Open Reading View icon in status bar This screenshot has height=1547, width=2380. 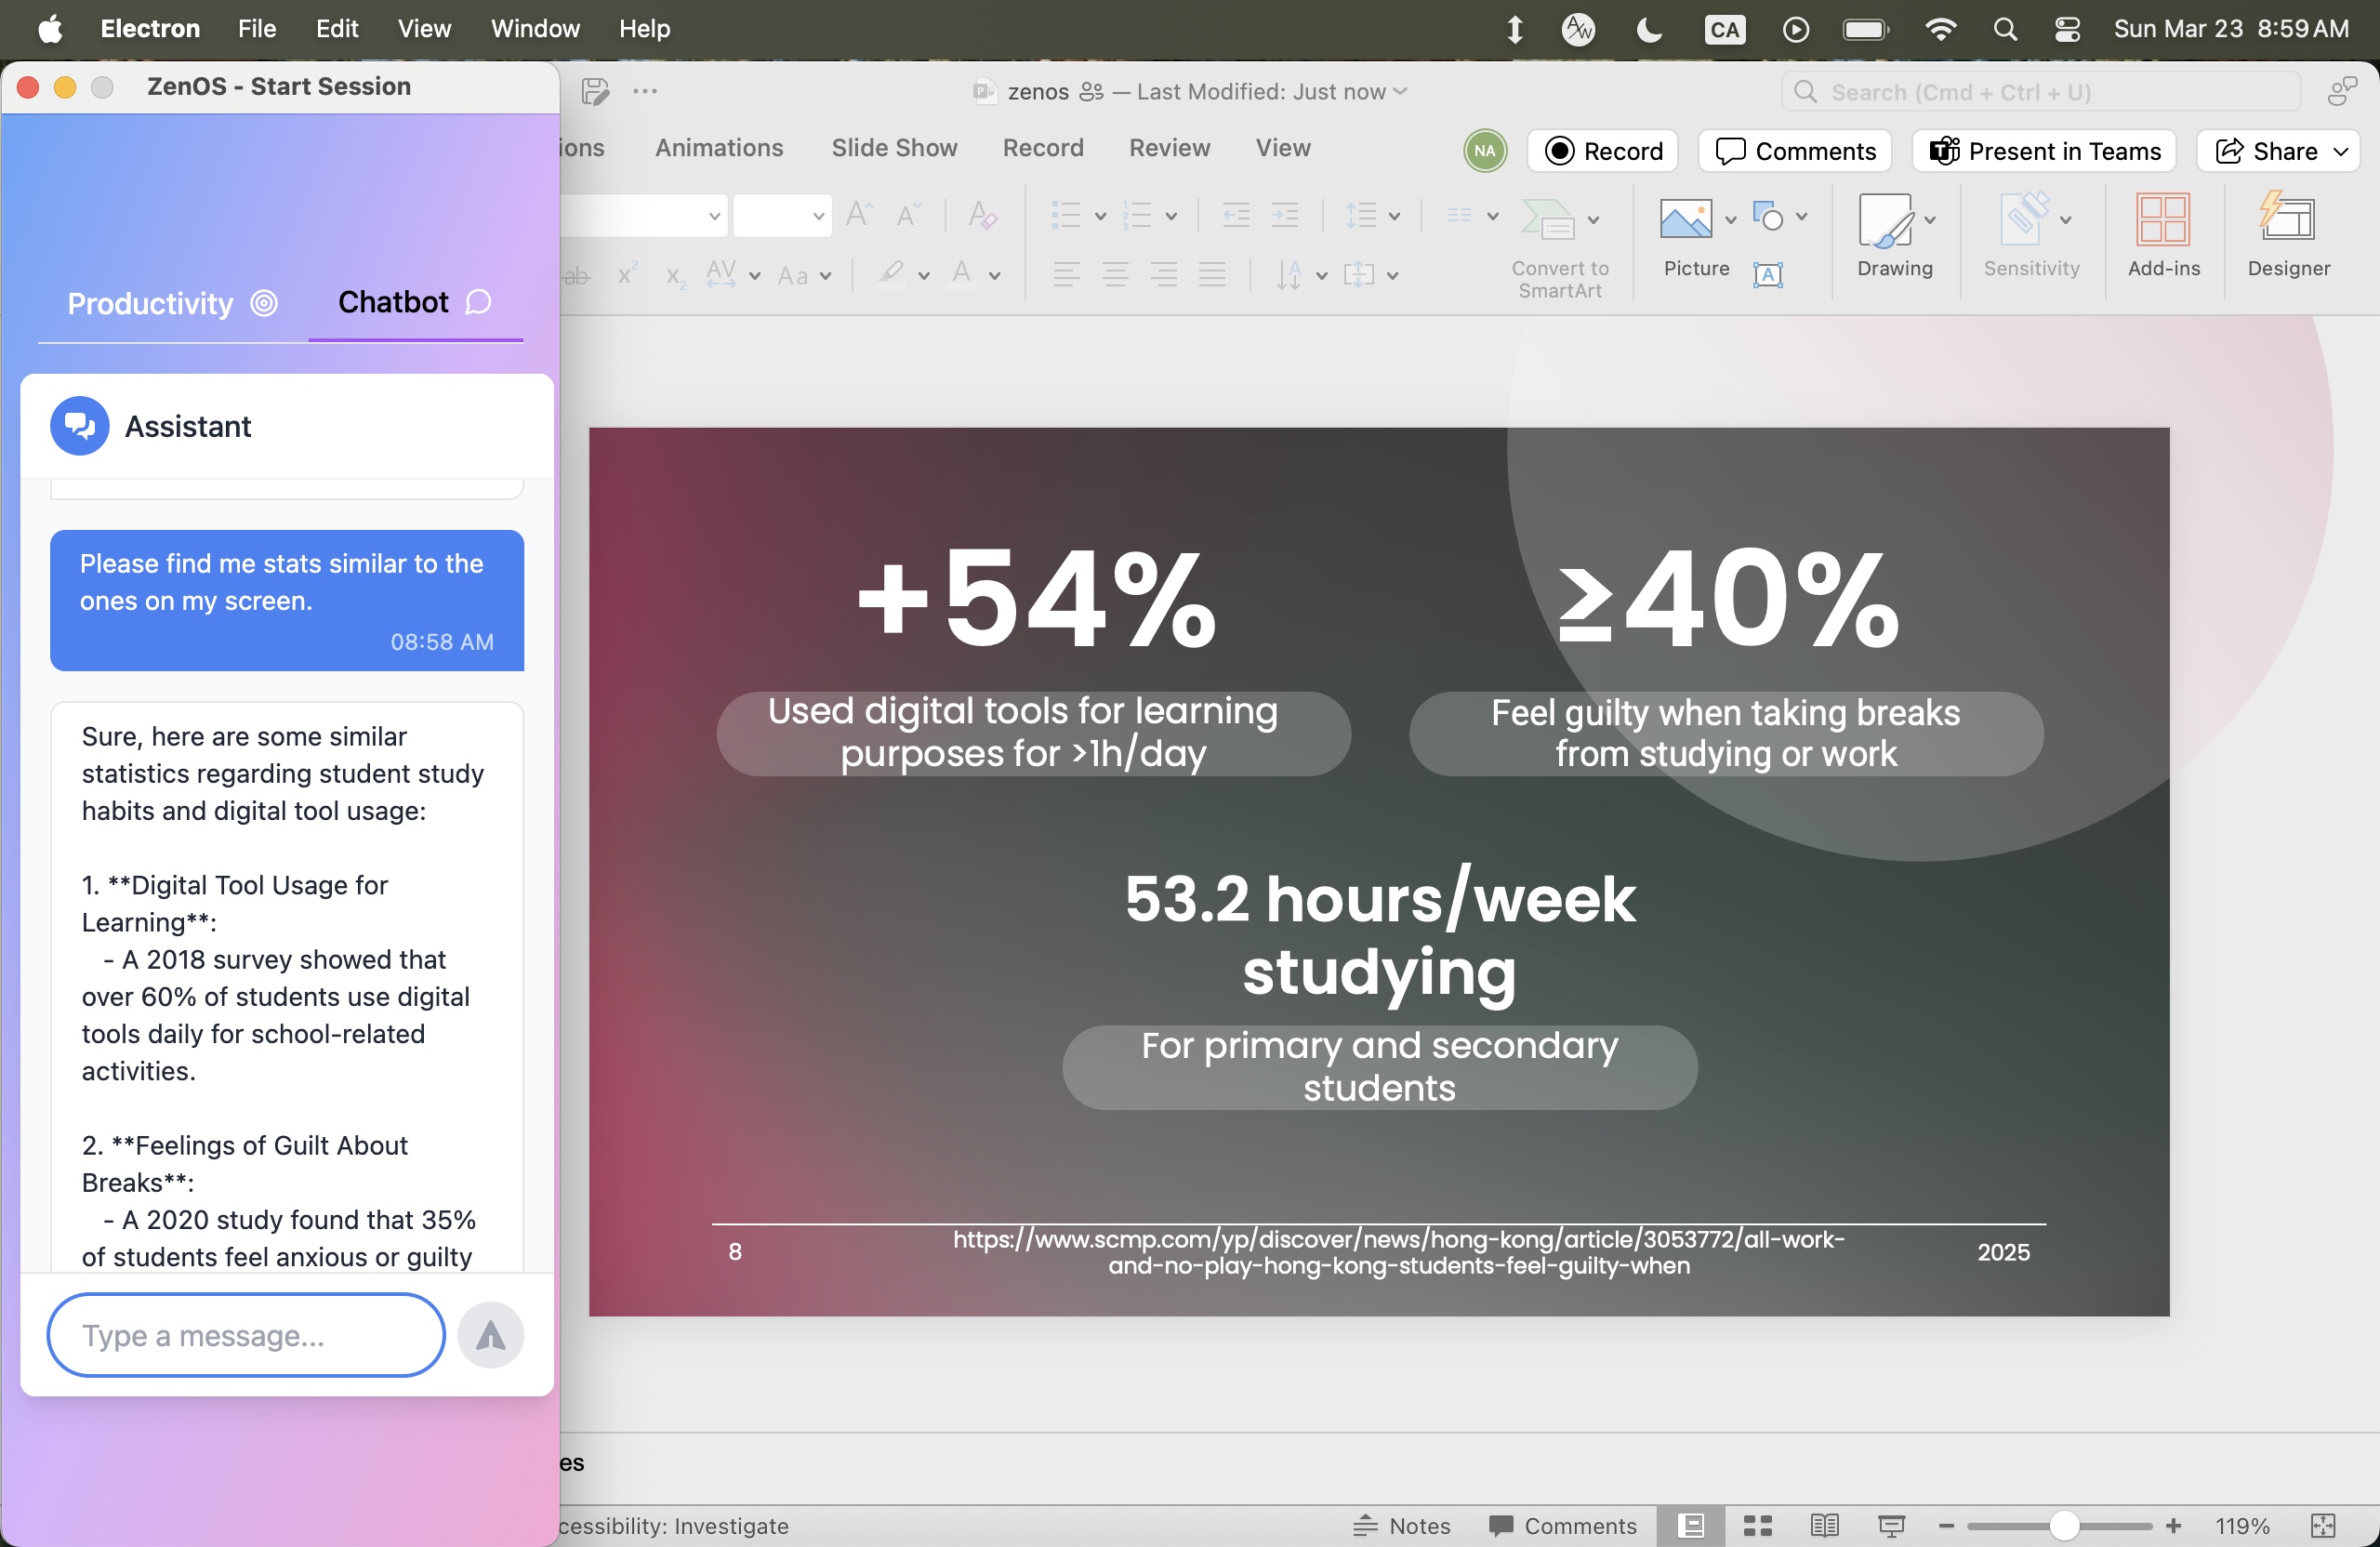(1824, 1525)
